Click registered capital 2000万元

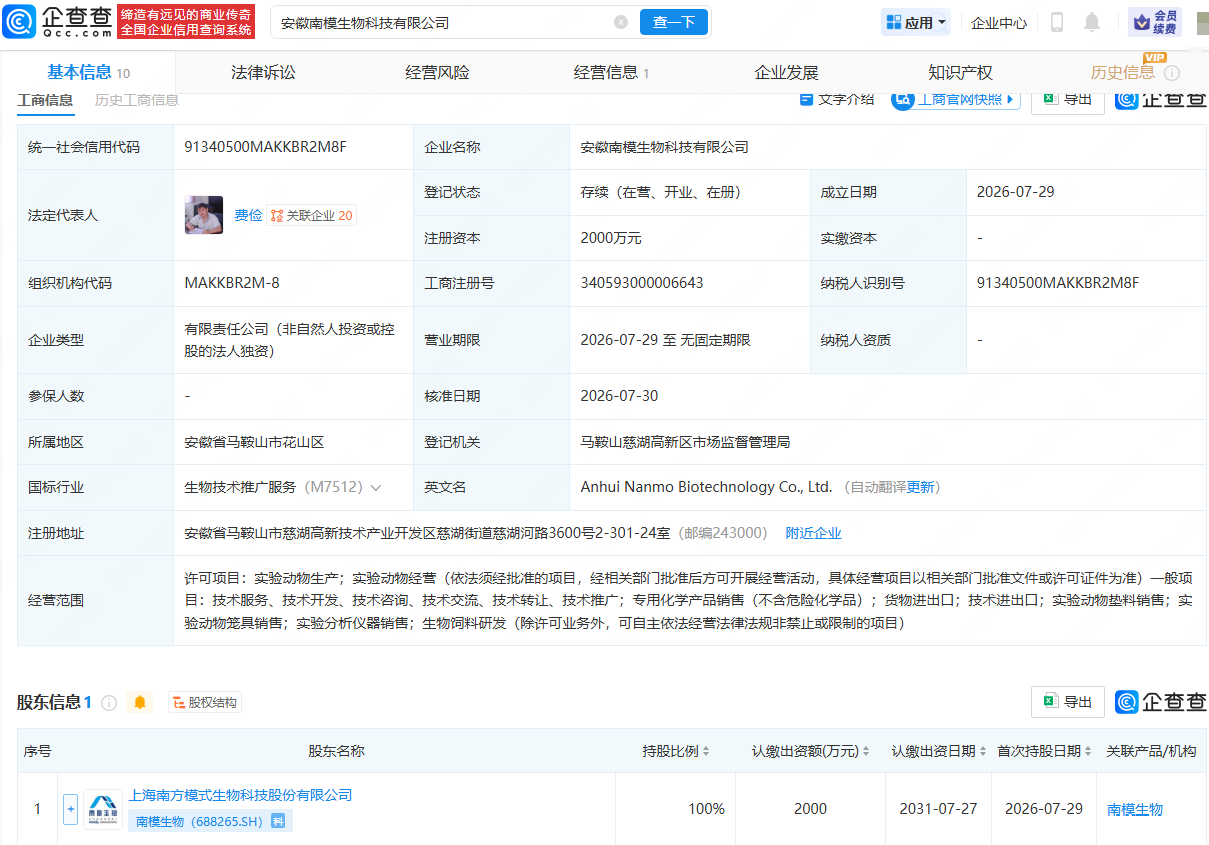coord(611,238)
